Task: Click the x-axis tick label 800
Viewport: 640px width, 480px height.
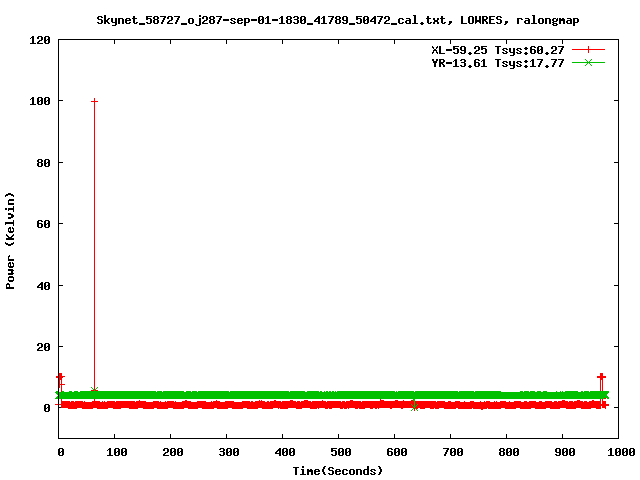Action: (x=509, y=452)
